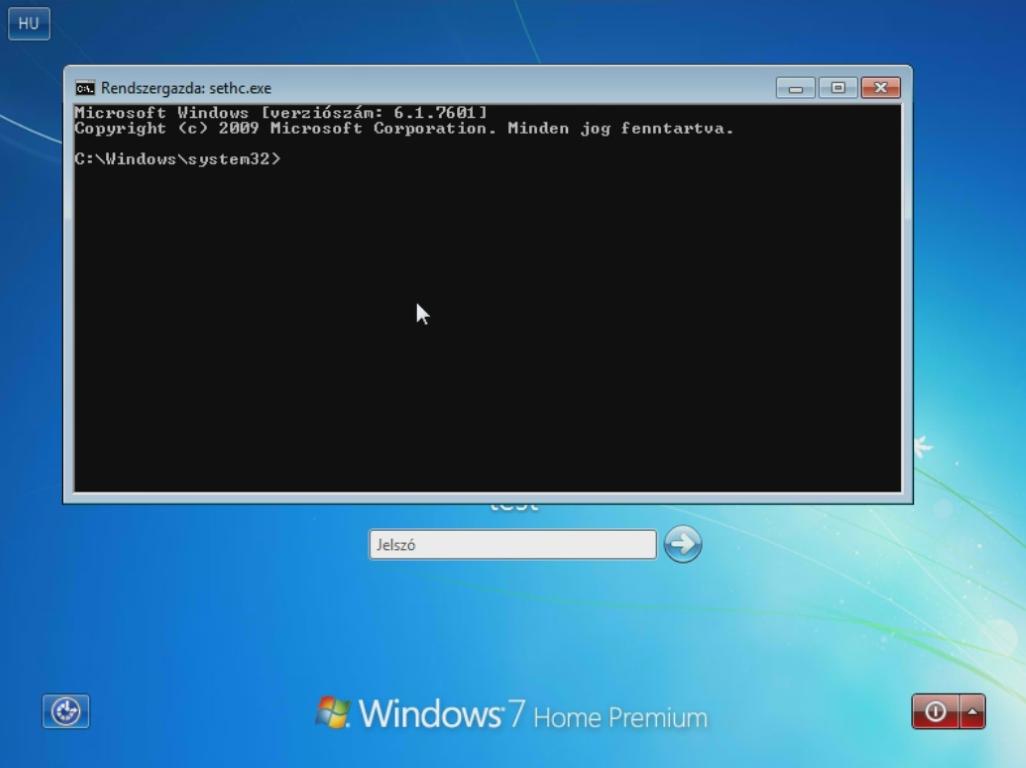Click the red power shutdown button
Viewport: 1026px width, 768px height.
pos(935,711)
